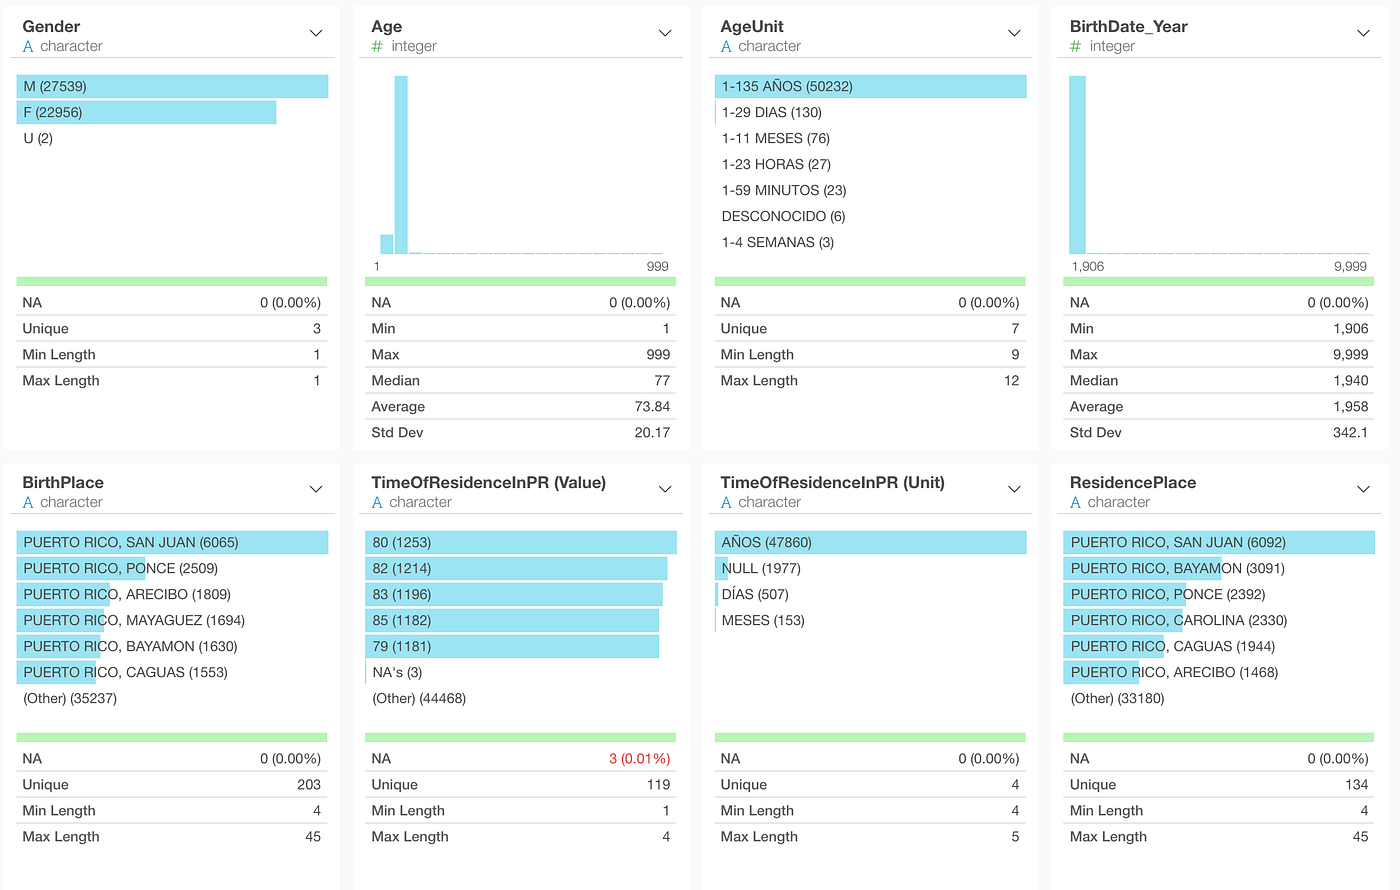Open the BirthDate_Year options chevron

tap(1363, 32)
